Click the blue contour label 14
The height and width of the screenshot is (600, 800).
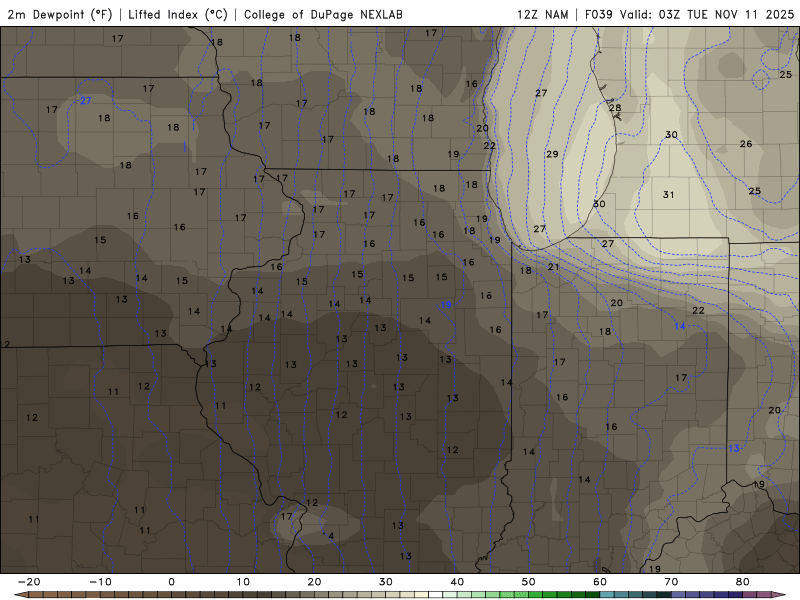680,326
